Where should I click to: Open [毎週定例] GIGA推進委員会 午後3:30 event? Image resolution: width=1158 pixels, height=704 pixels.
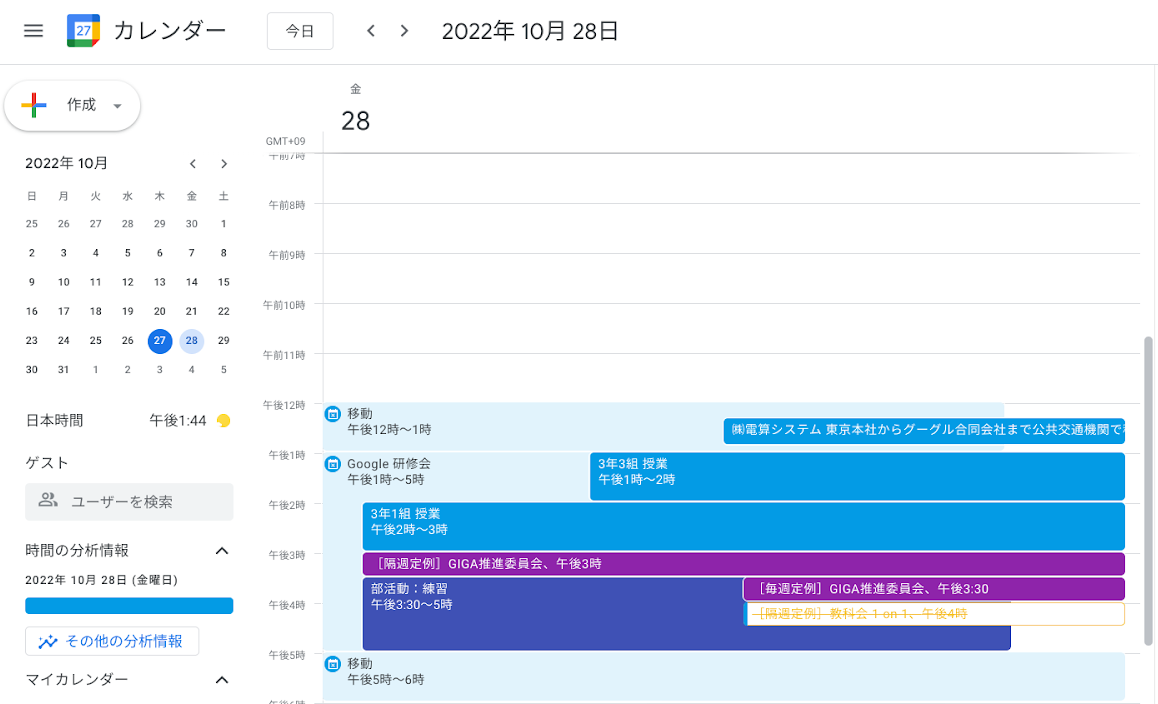point(934,589)
